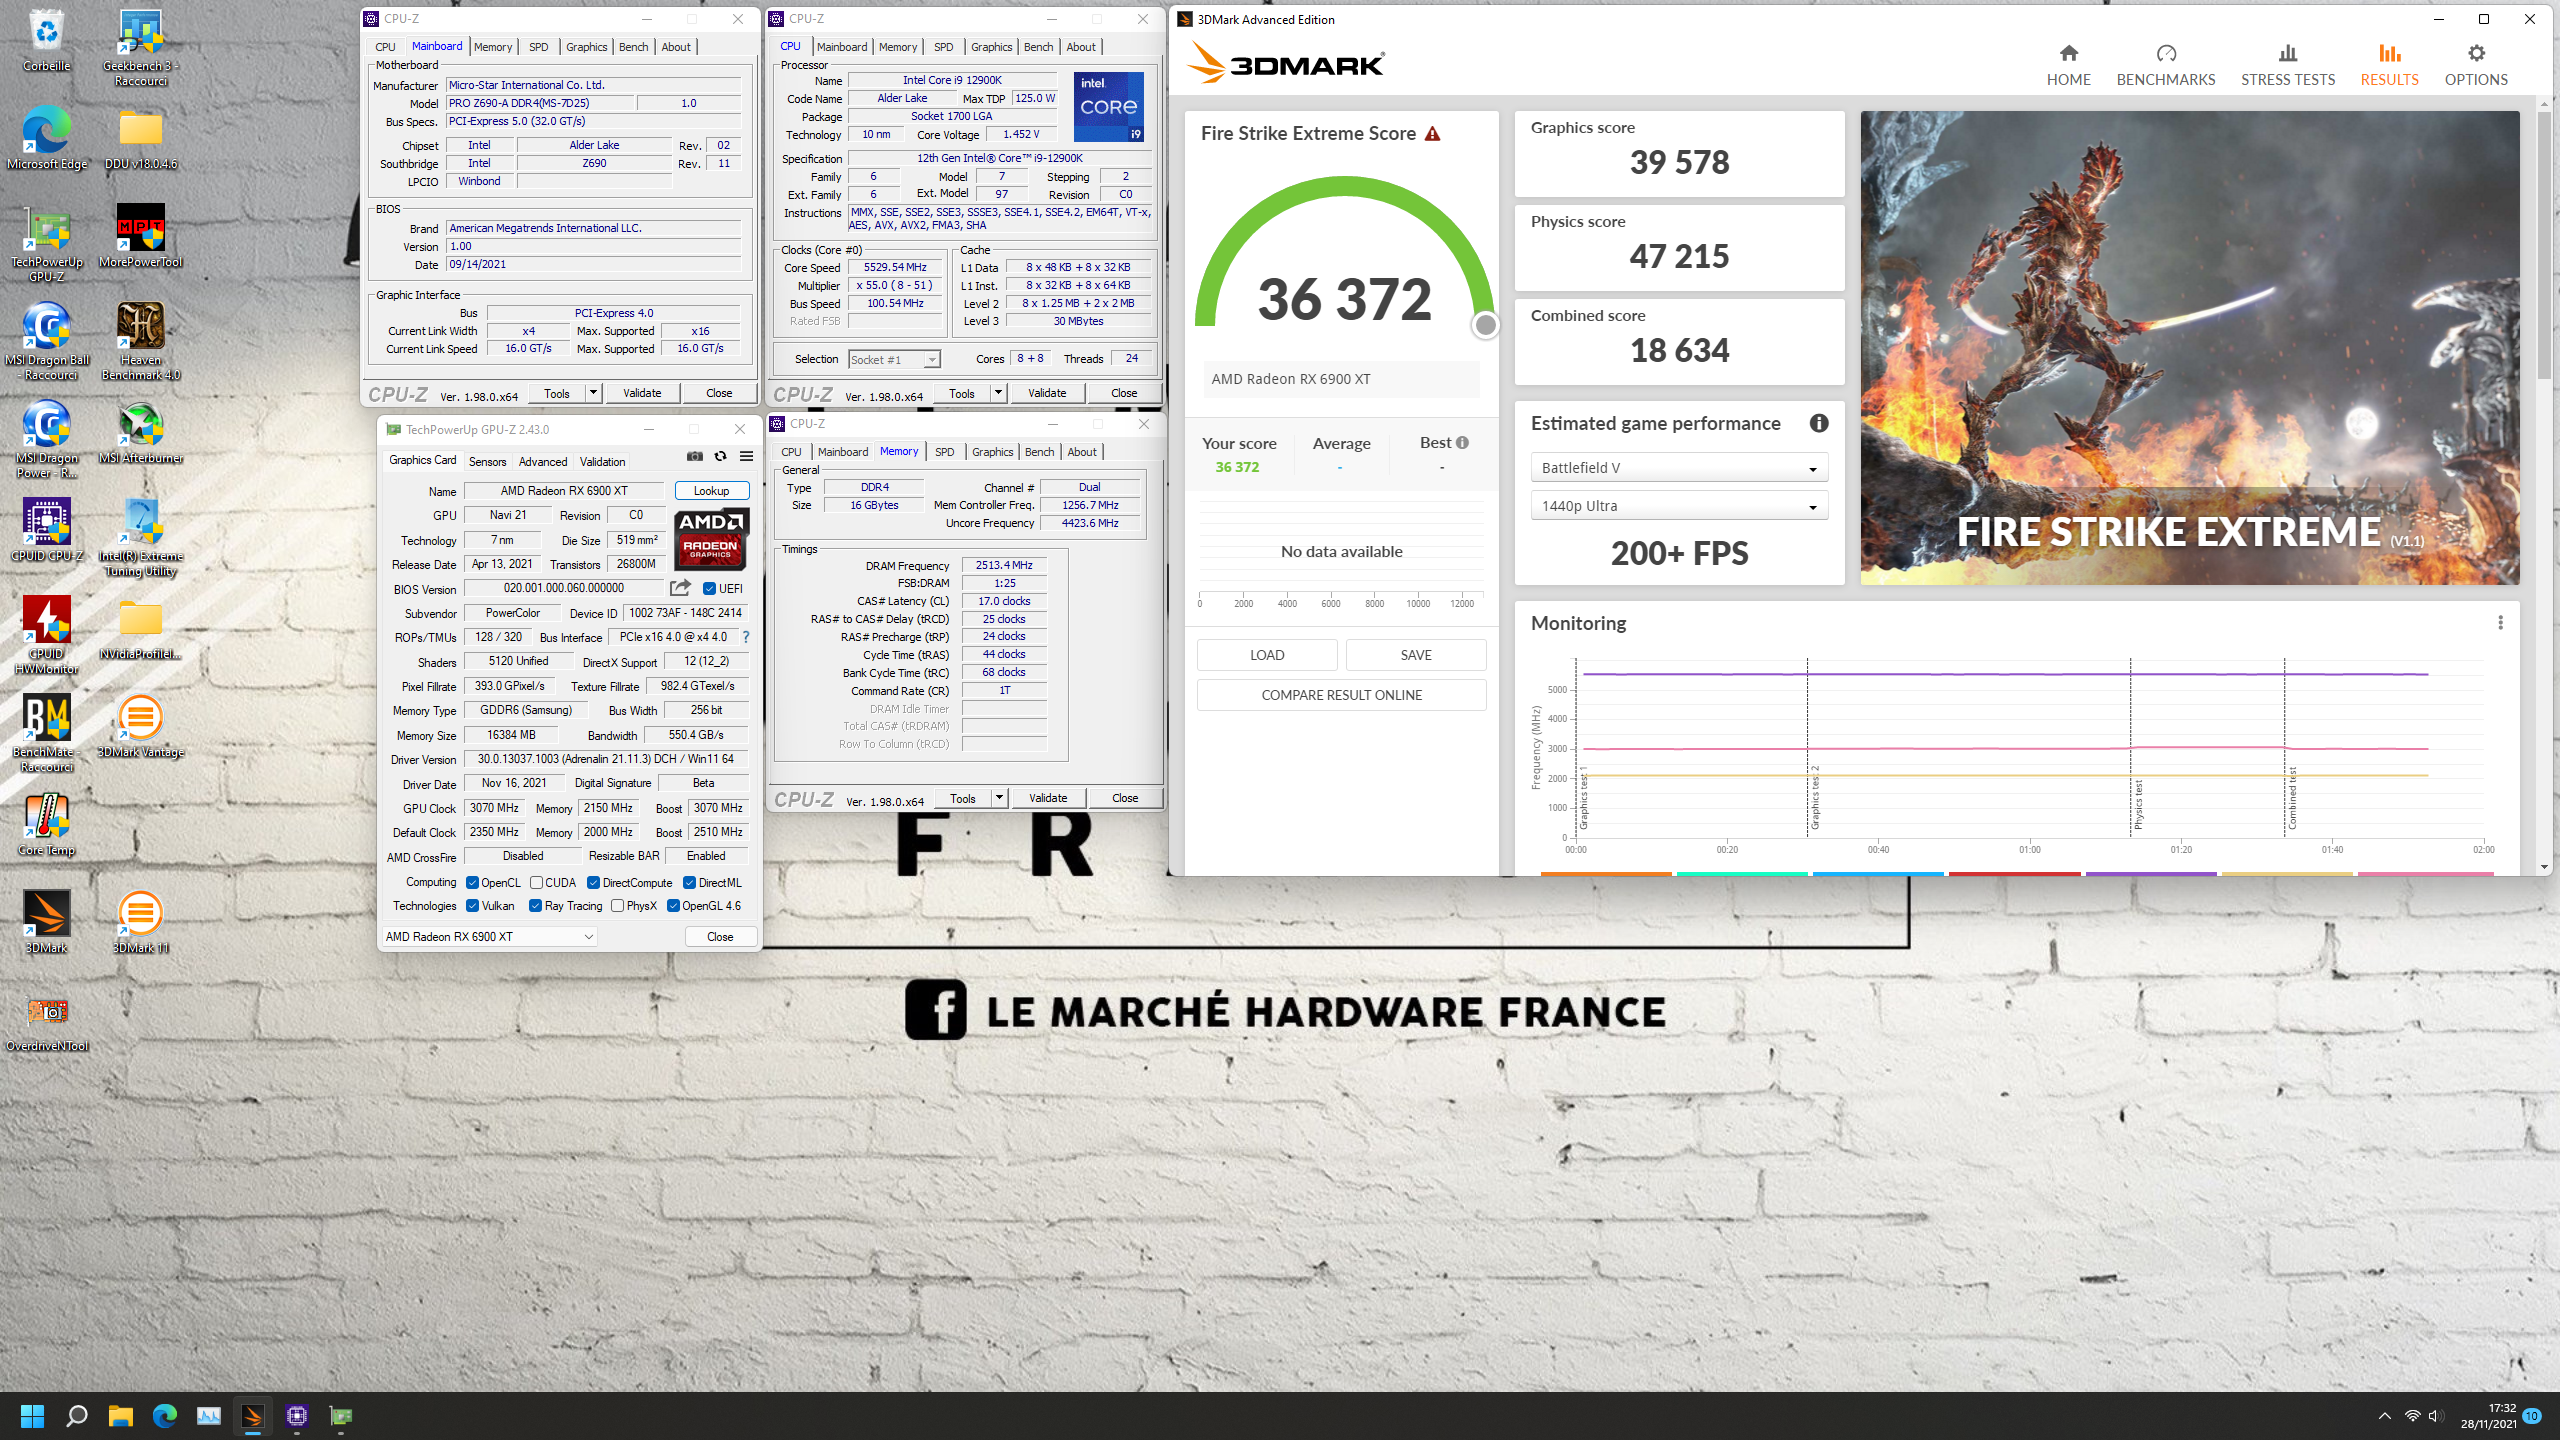Open Intel Extreme Tuning Utility desktop icon
This screenshot has height=1440, width=2560.
(141, 537)
